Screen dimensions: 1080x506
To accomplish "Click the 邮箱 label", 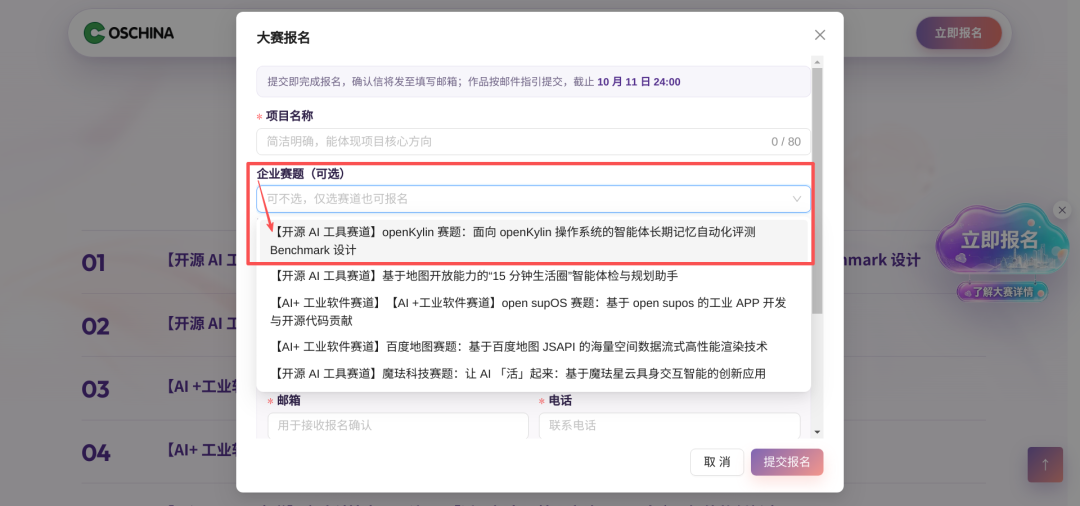I will (288, 400).
